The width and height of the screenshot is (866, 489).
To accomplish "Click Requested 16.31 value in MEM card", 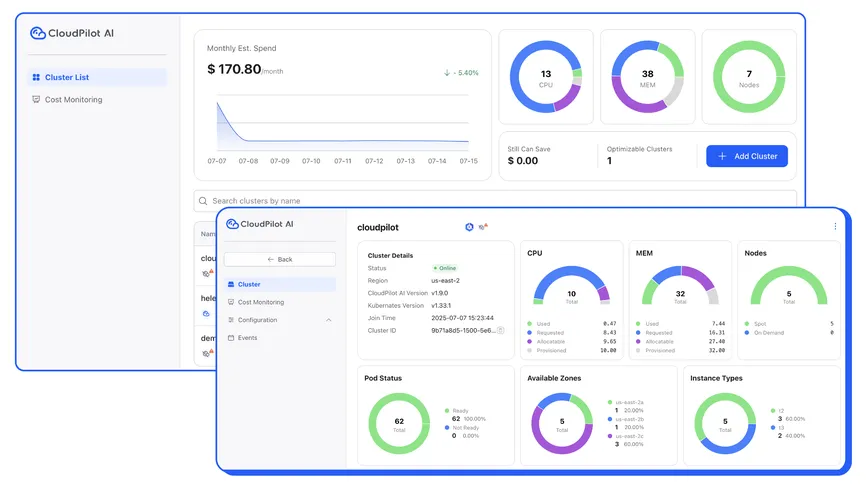I will 716,333.
